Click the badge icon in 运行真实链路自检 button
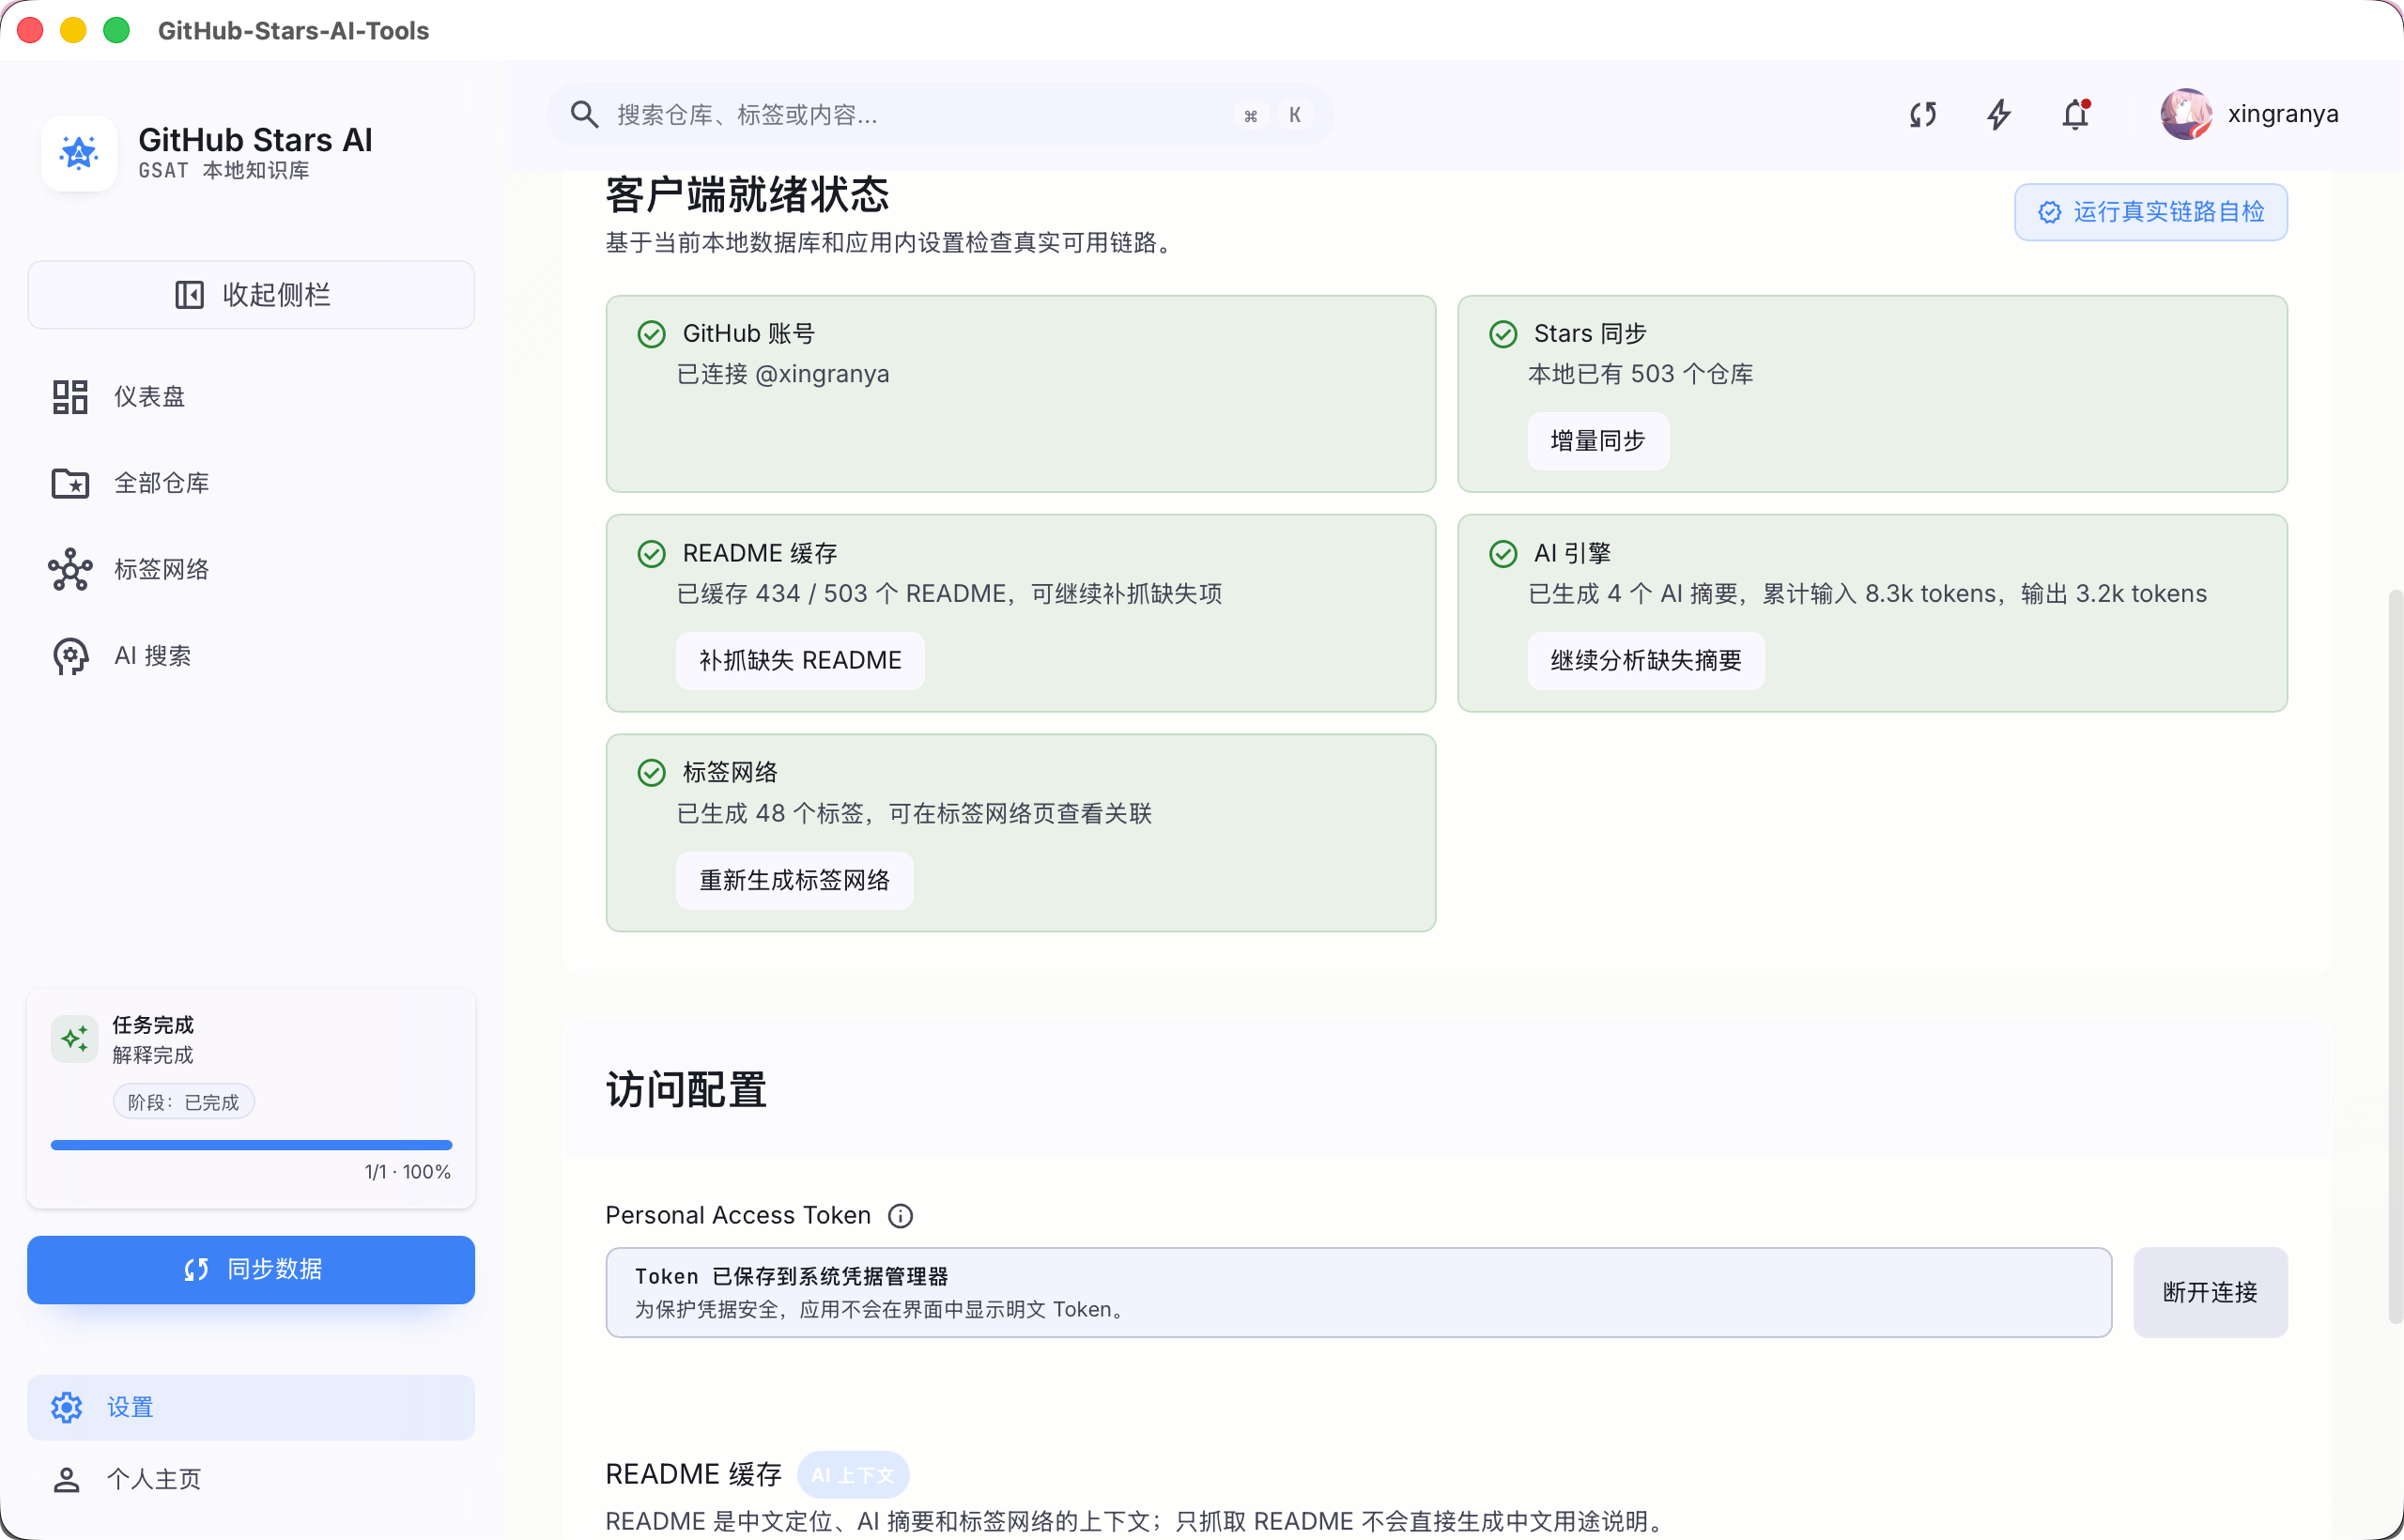The width and height of the screenshot is (2404, 1540). point(2050,212)
